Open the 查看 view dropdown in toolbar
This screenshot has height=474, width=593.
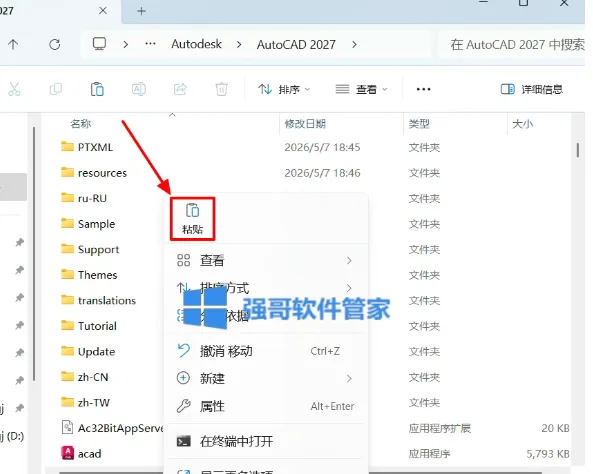tap(362, 90)
